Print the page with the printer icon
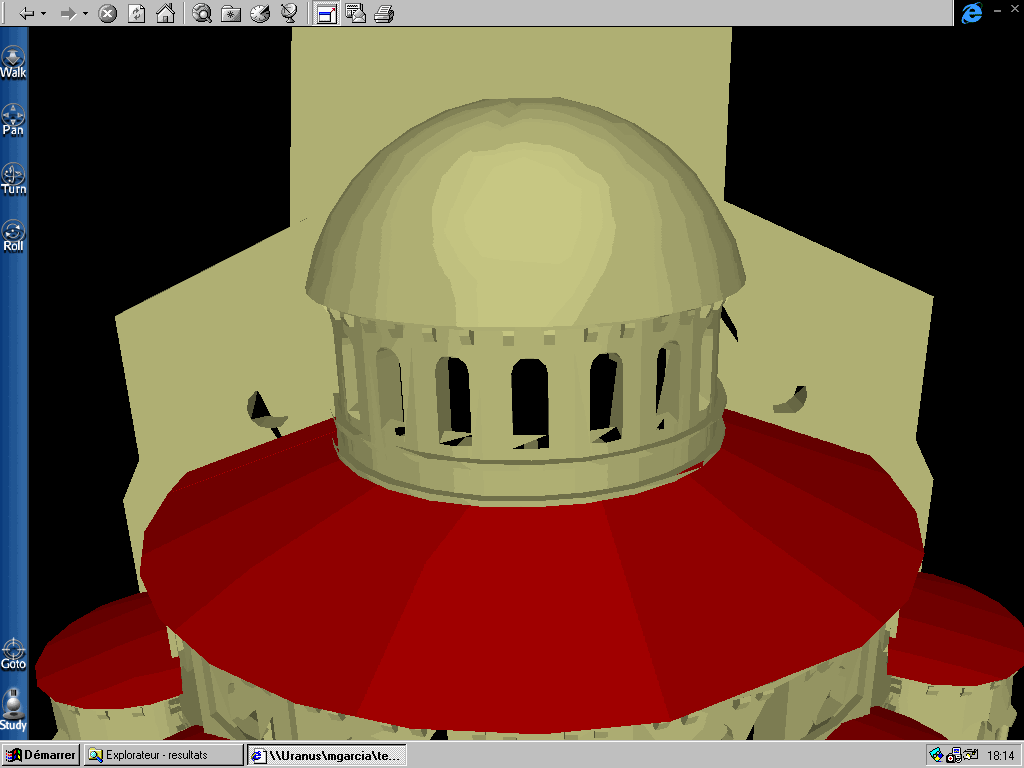Viewport: 1024px width, 768px height. [384, 14]
